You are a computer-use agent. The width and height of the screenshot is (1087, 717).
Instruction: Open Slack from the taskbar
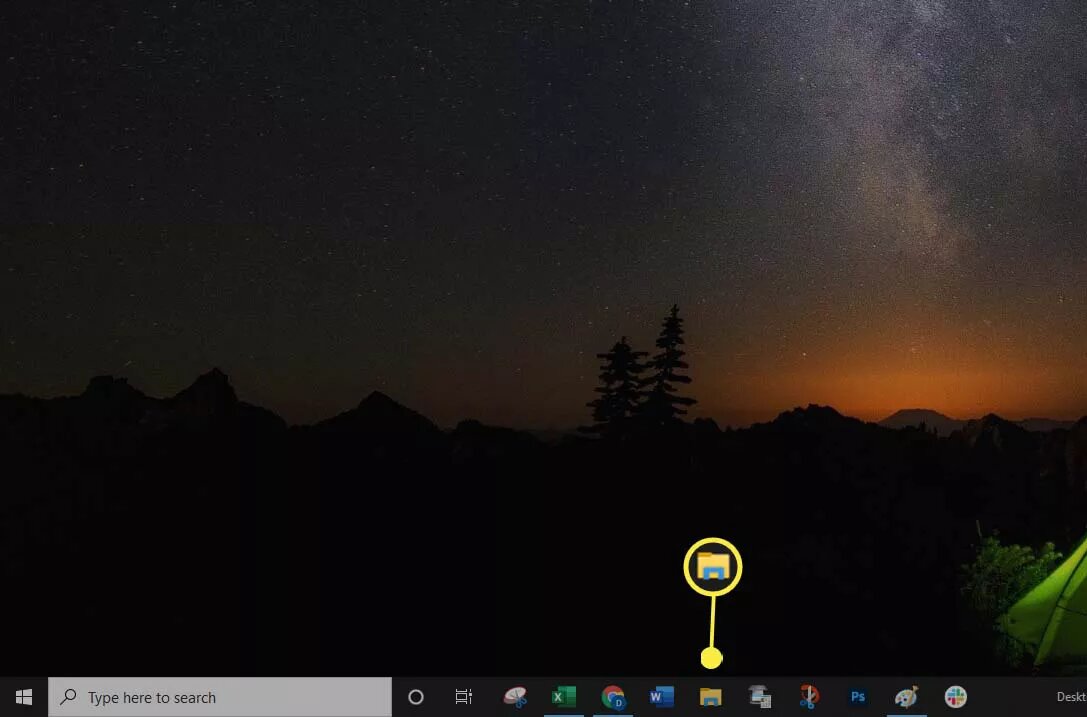(x=955, y=697)
